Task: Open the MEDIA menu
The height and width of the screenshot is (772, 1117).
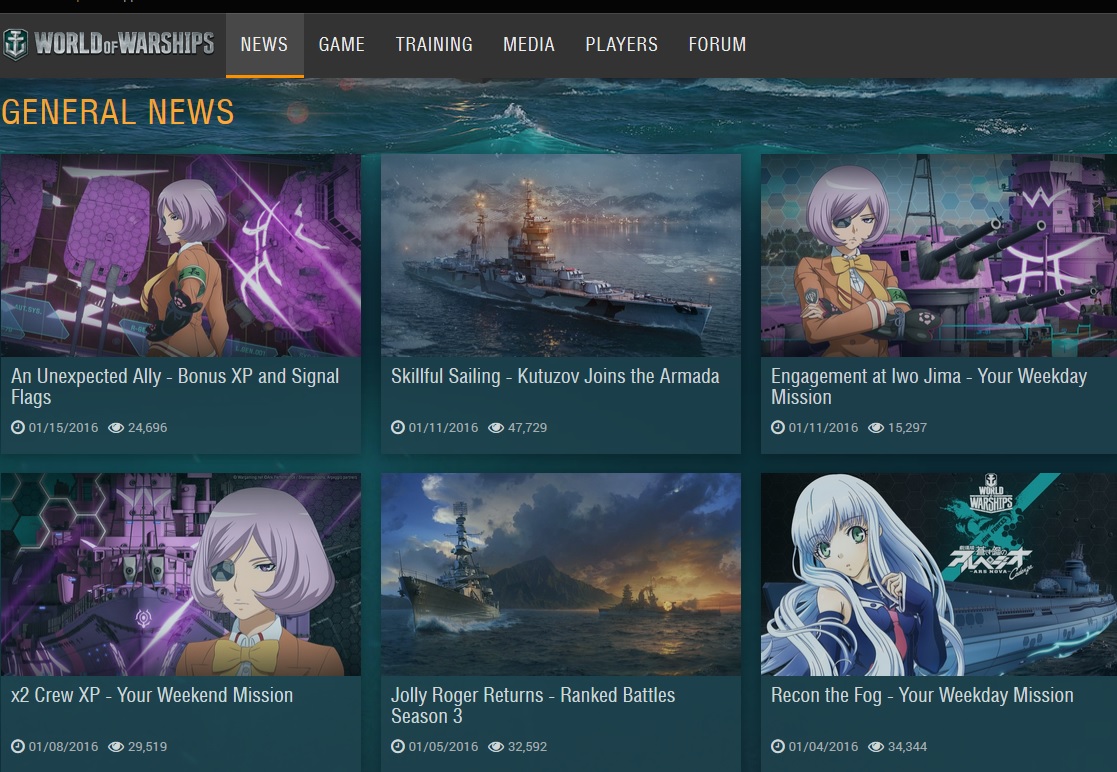Action: (x=529, y=44)
